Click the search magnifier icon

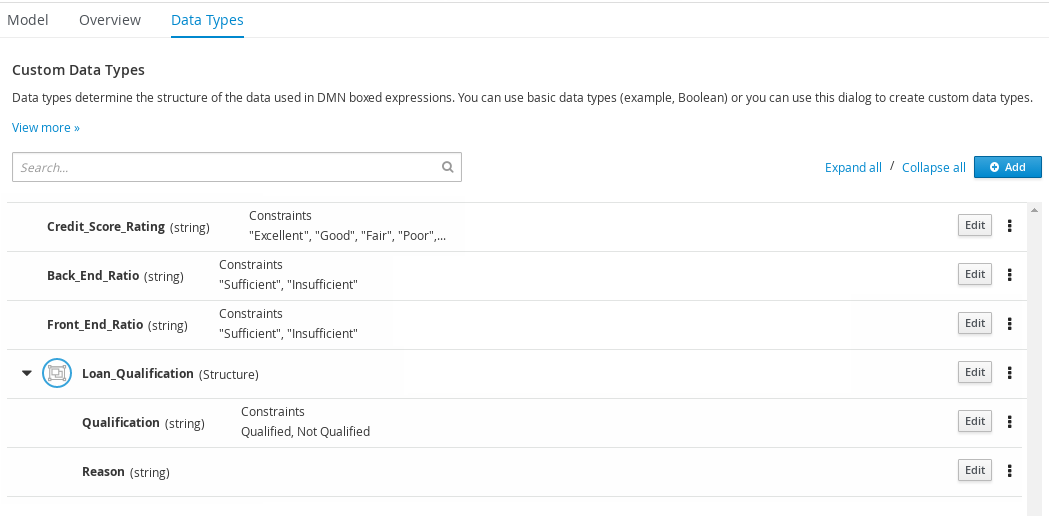[448, 168]
